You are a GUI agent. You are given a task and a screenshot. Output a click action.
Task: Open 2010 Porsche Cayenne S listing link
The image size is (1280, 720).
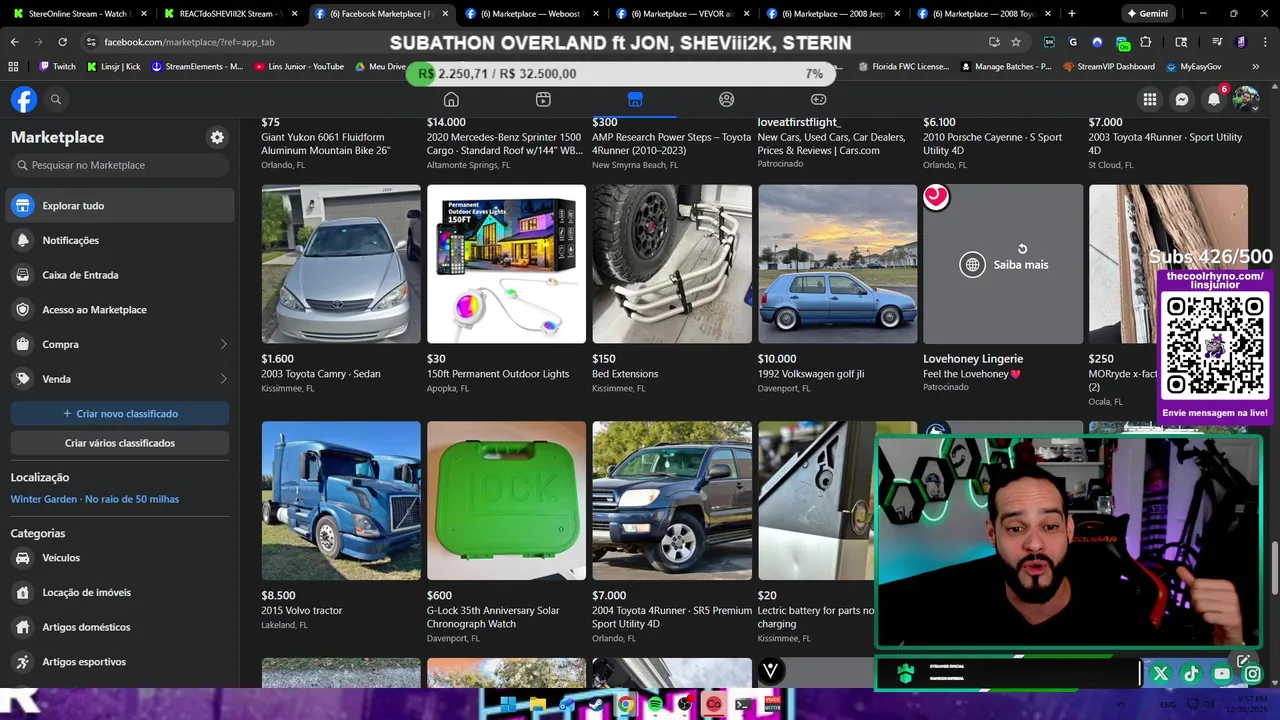point(993,144)
